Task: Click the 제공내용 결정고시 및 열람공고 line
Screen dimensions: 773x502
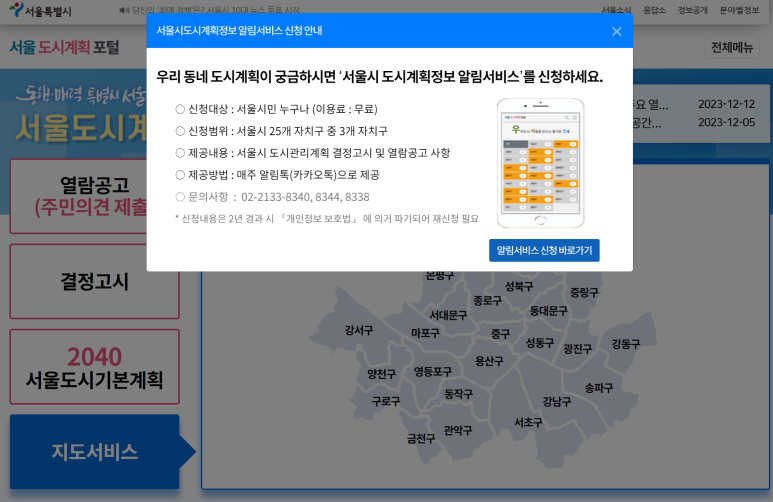Action: (x=313, y=153)
